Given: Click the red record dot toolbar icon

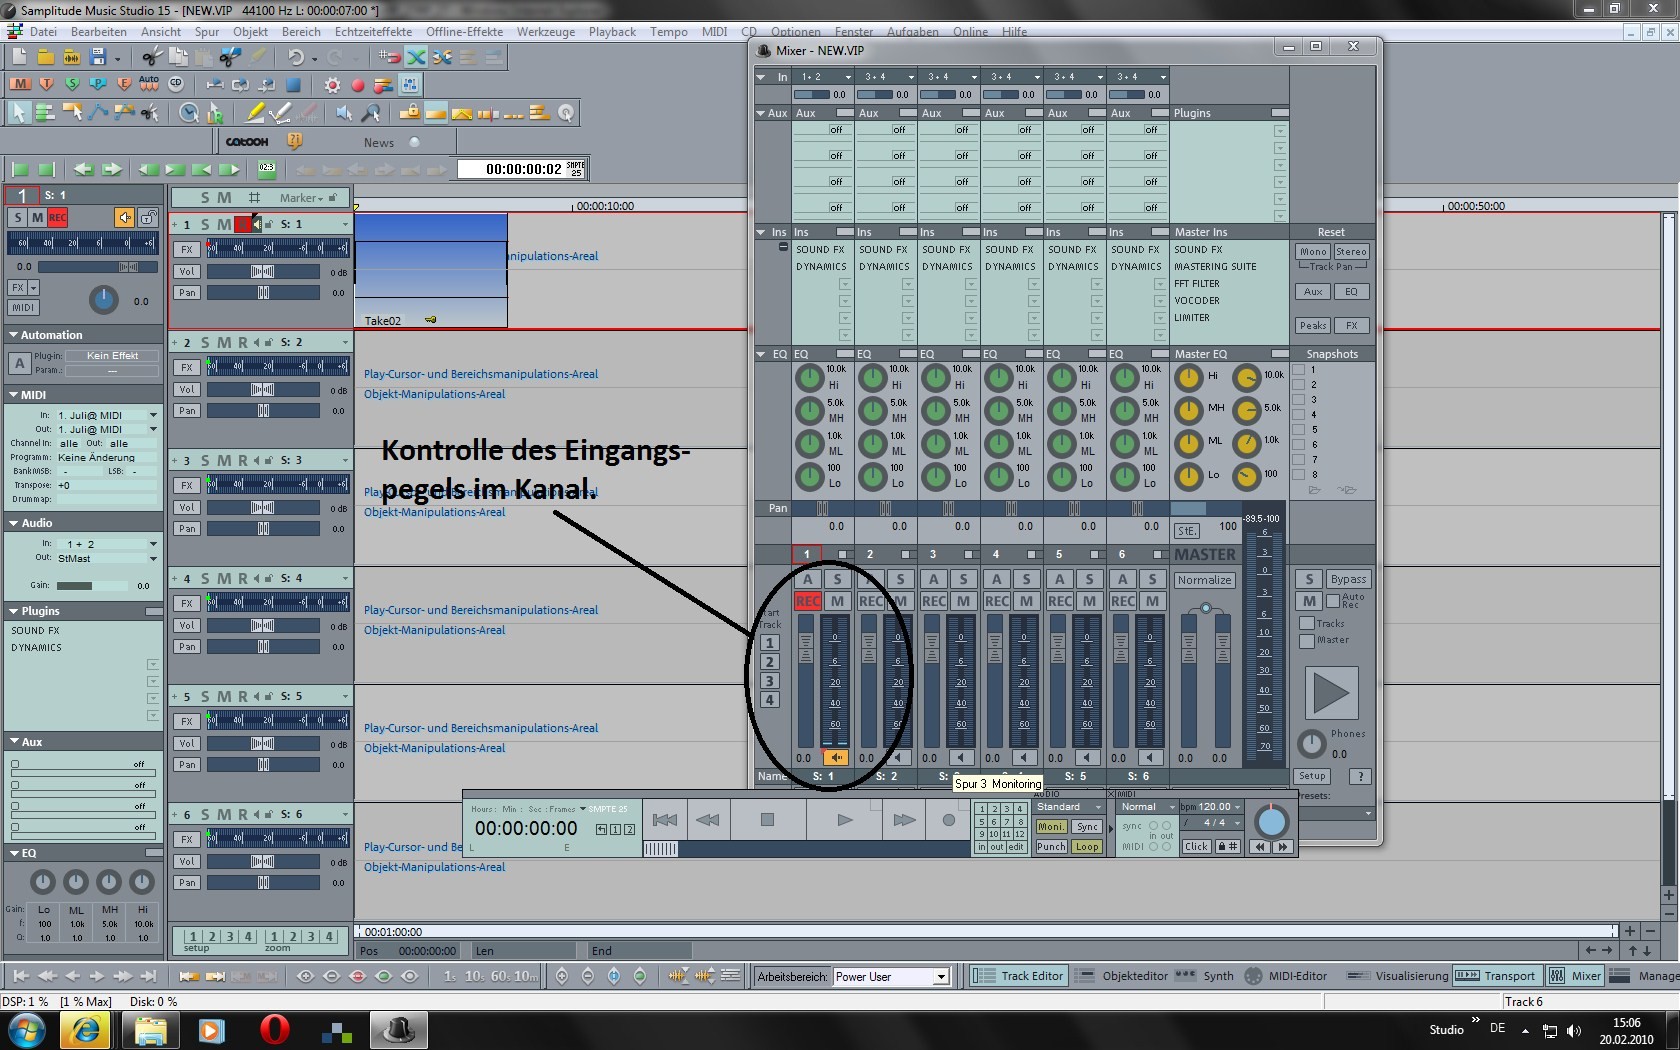Looking at the screenshot, I should [357, 85].
